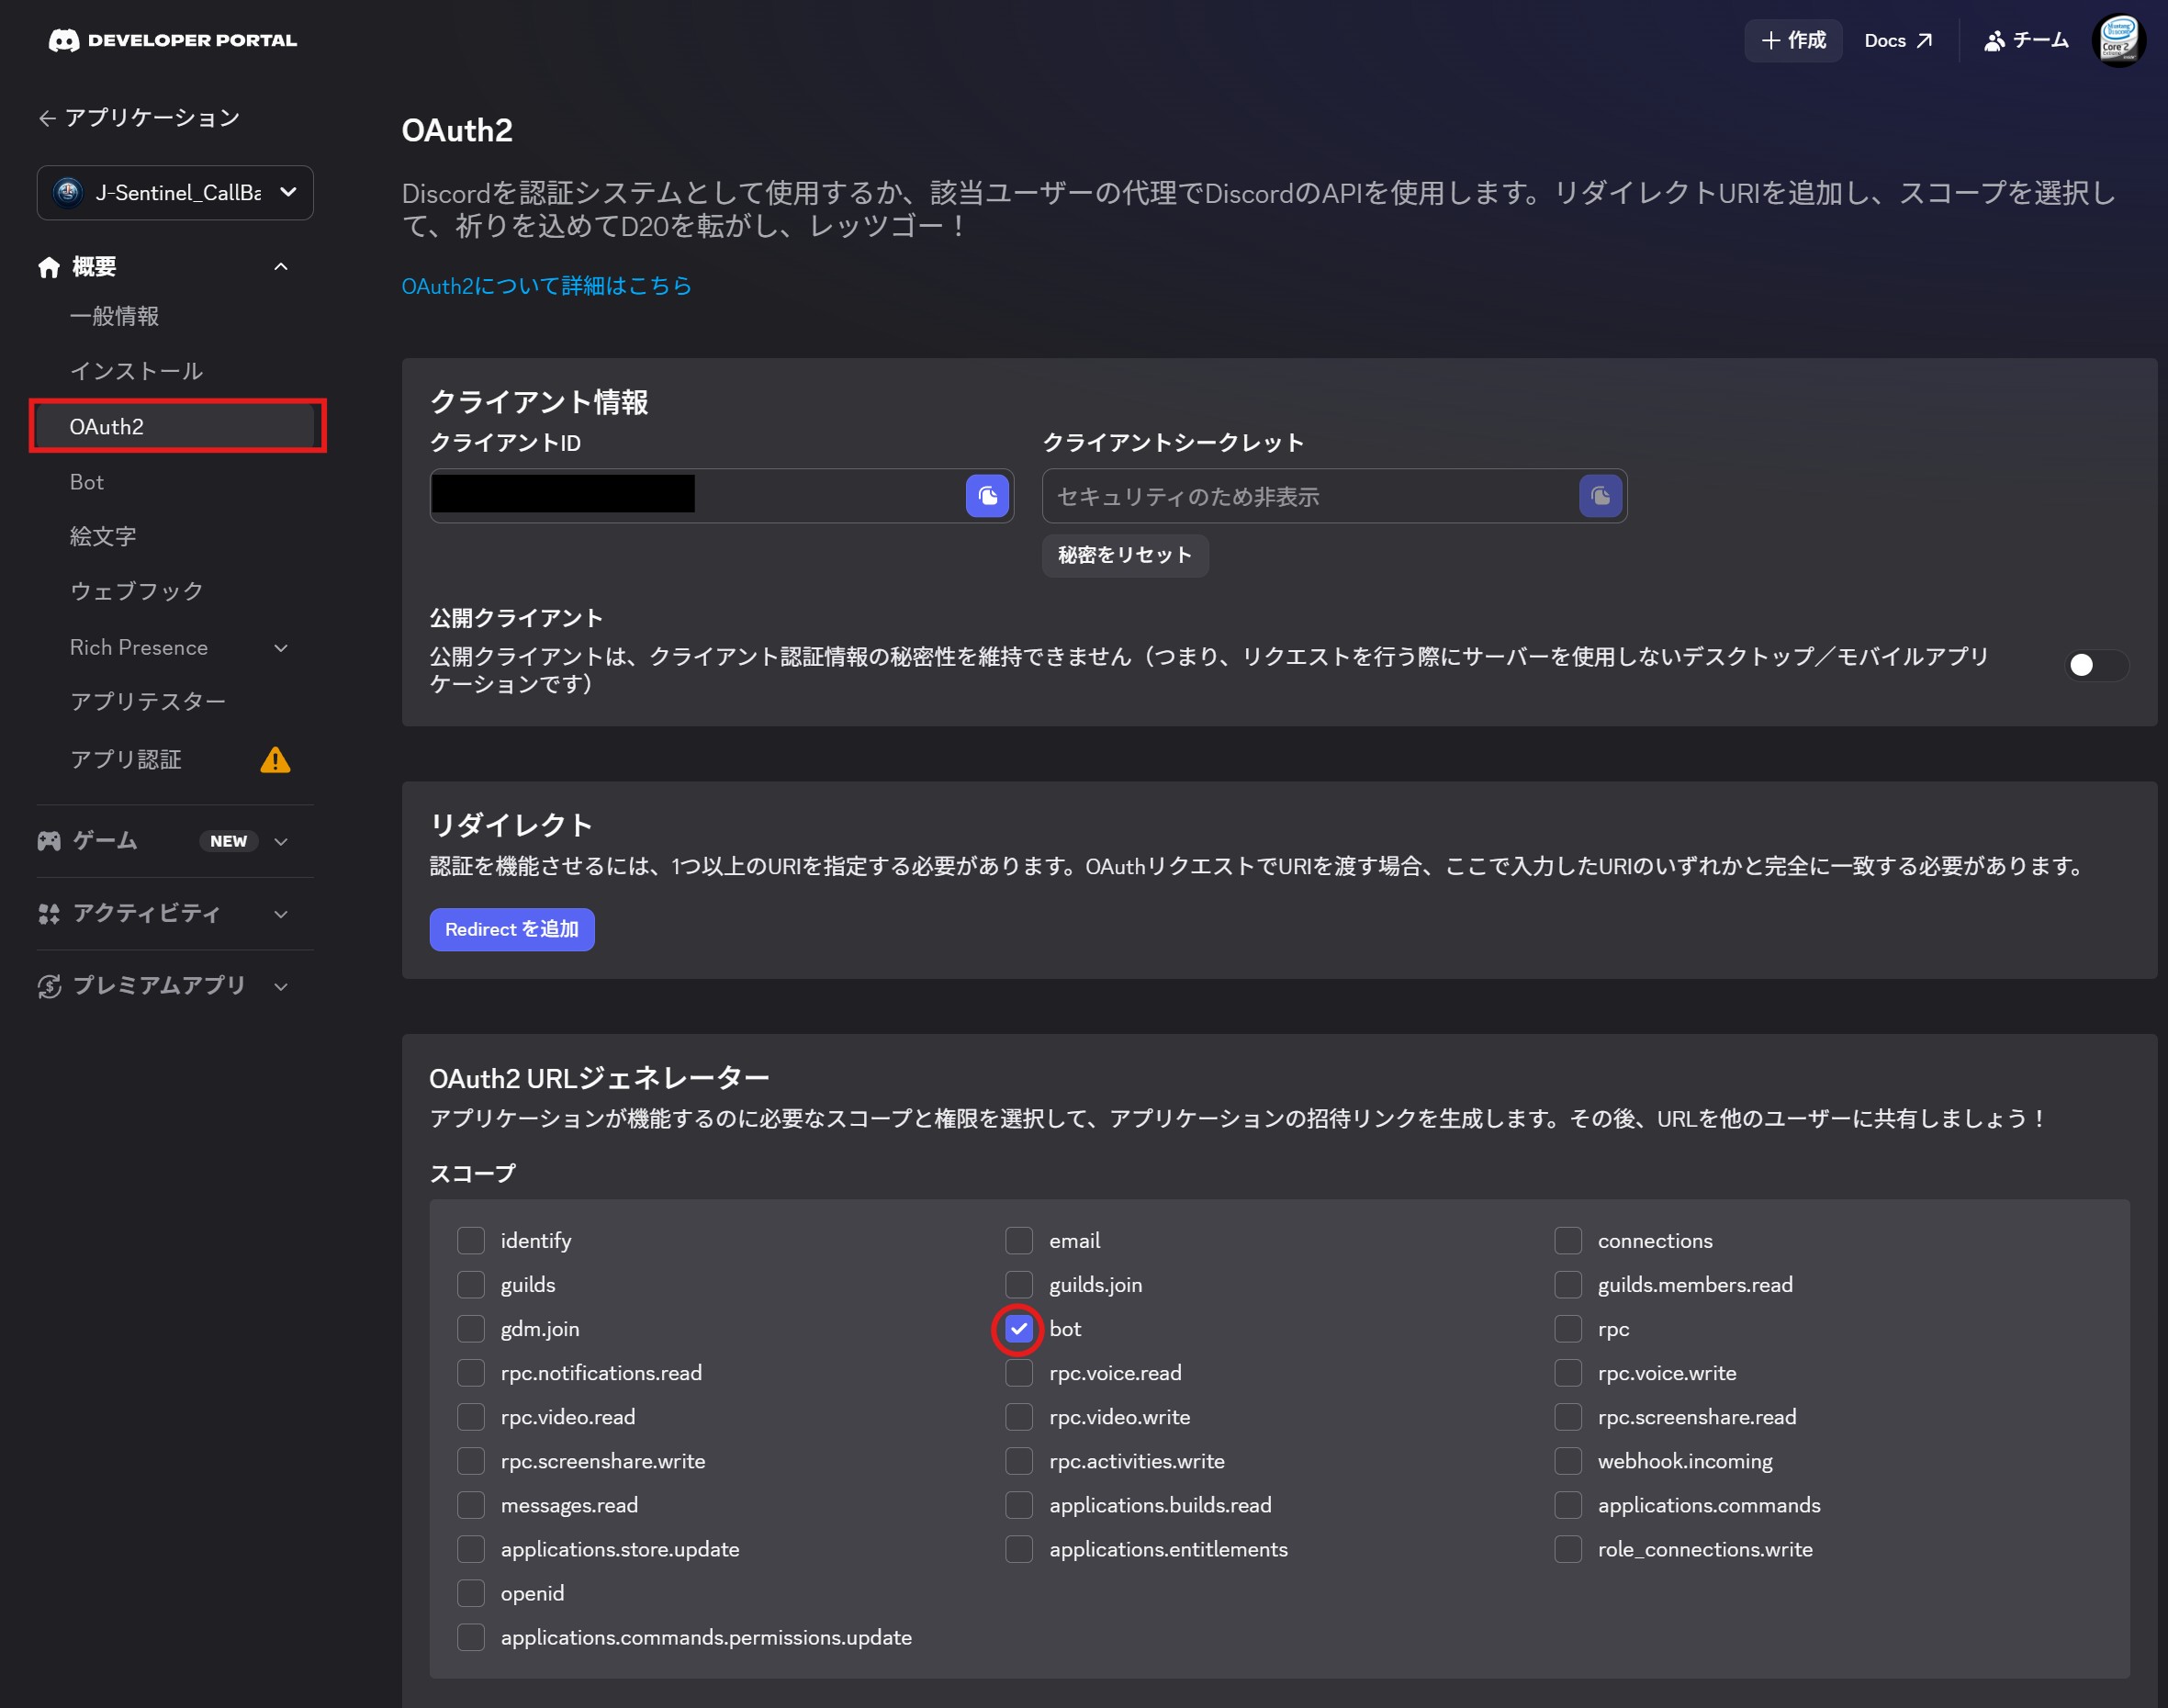Image resolution: width=2168 pixels, height=1708 pixels.
Task: Check the guilds.join checkbox
Action: pyautogui.click(x=1018, y=1285)
